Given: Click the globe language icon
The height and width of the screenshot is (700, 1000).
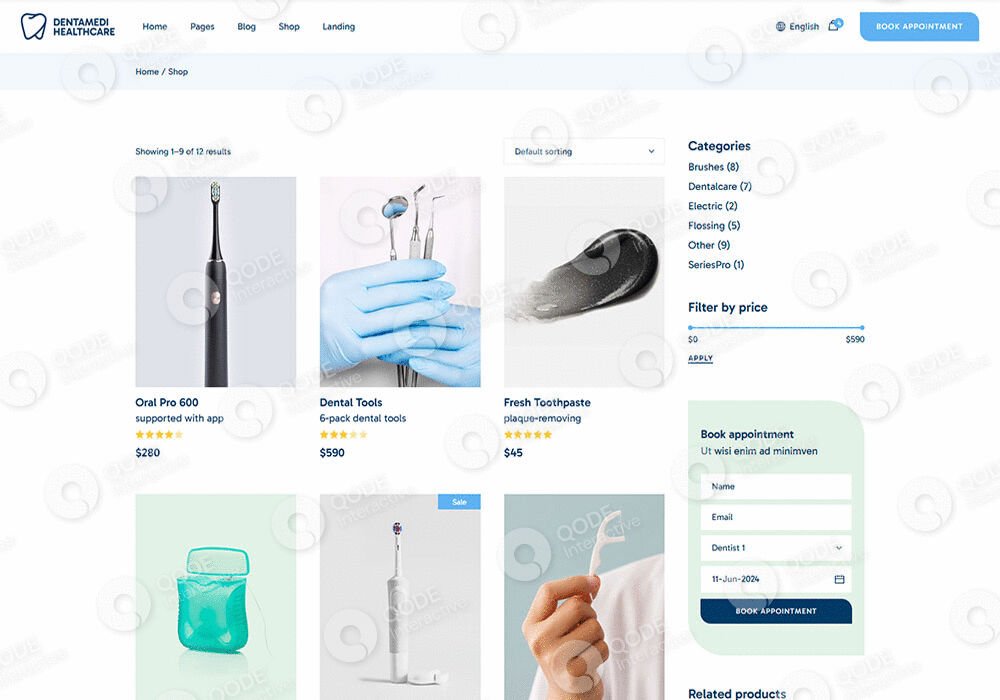Looking at the screenshot, I should pos(781,26).
